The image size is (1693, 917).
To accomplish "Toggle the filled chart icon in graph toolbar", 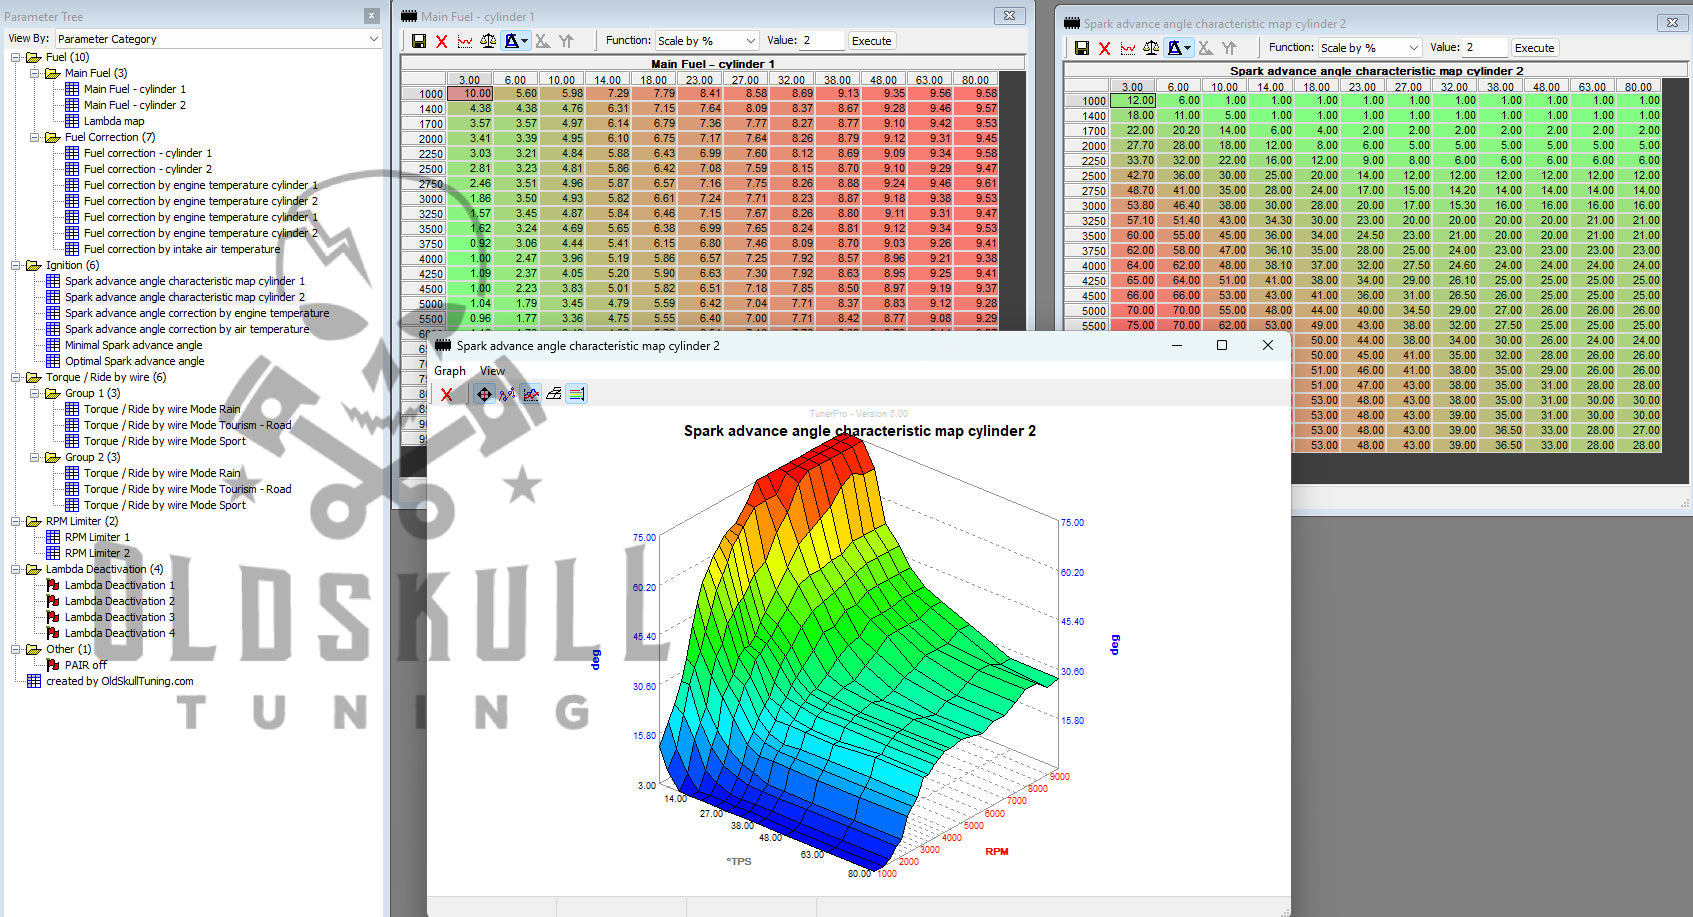I will pyautogui.click(x=531, y=394).
